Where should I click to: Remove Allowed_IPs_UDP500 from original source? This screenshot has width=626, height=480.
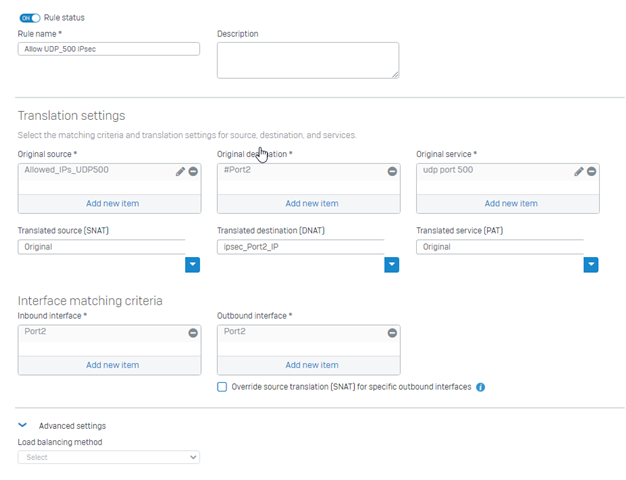coord(193,171)
